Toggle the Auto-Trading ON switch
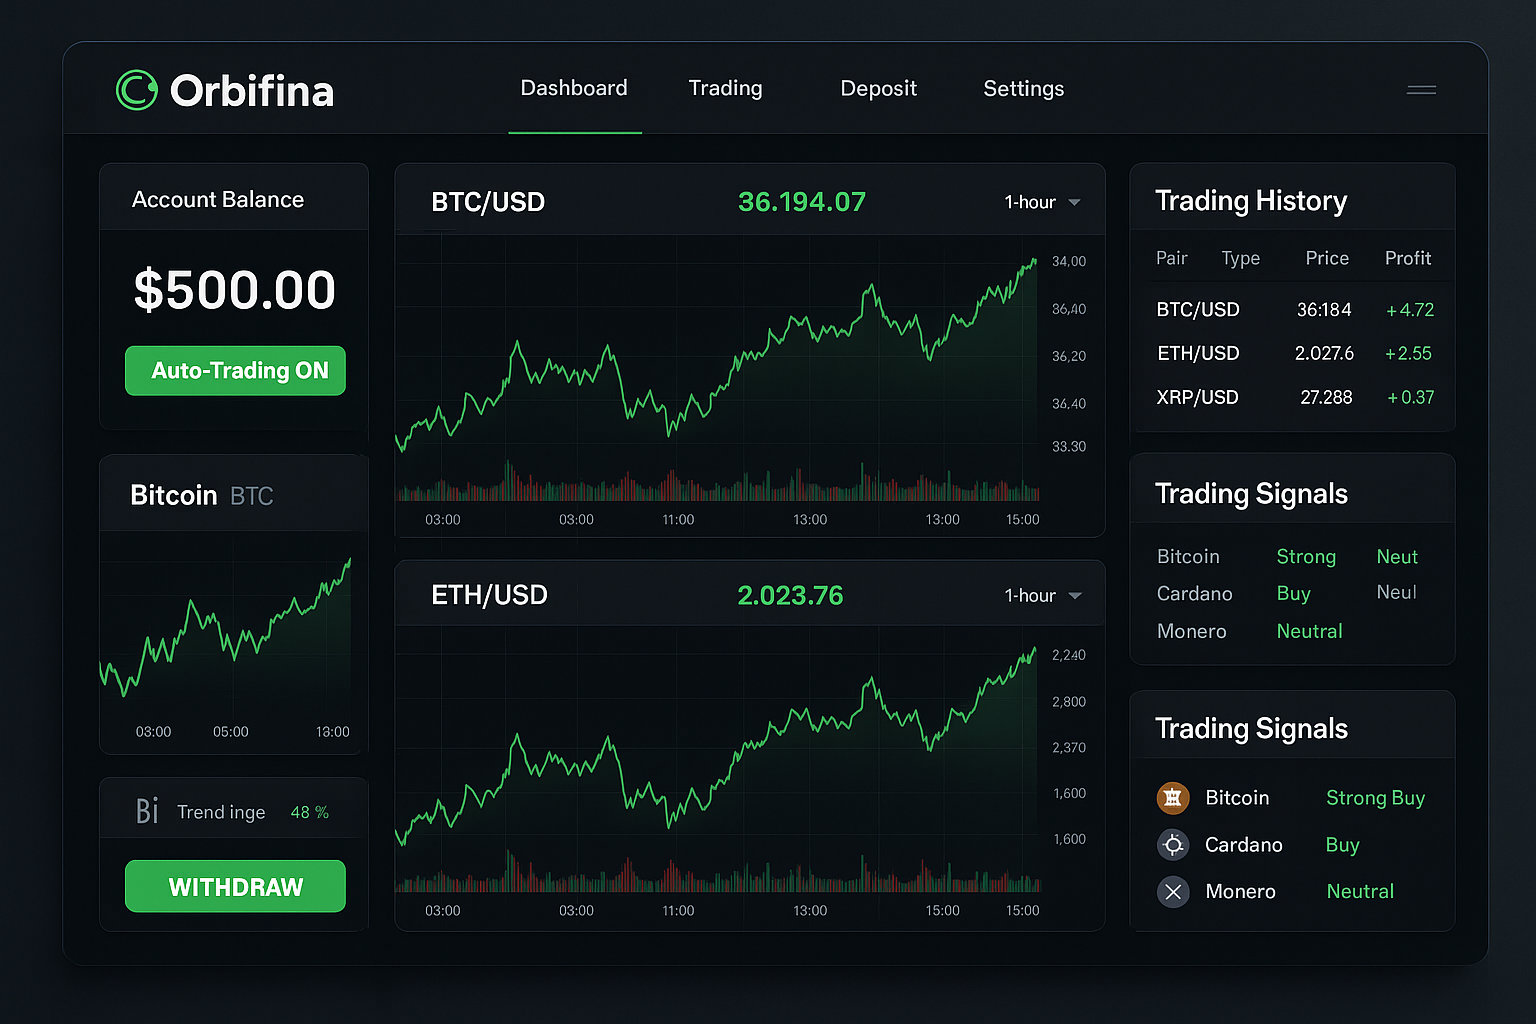The image size is (1536, 1024). (235, 371)
